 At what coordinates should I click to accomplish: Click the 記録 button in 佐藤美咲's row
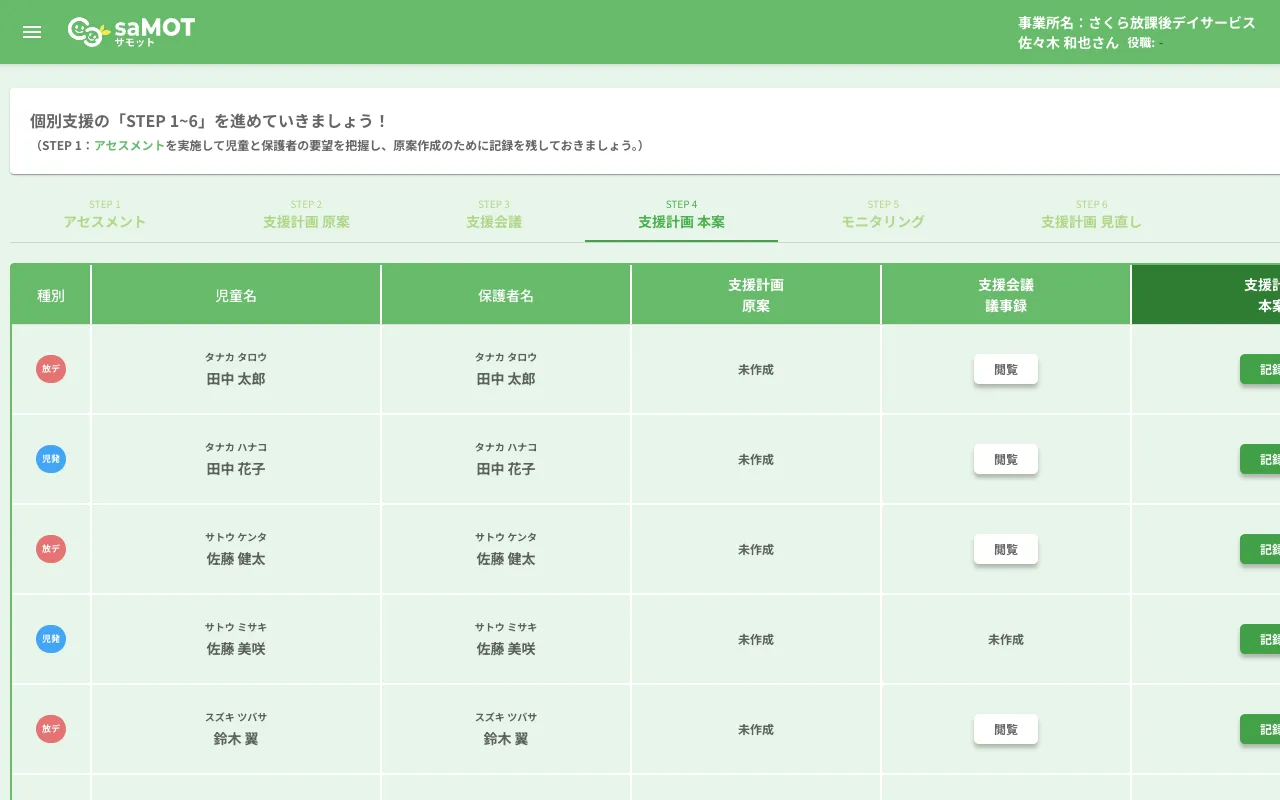click(1267, 639)
